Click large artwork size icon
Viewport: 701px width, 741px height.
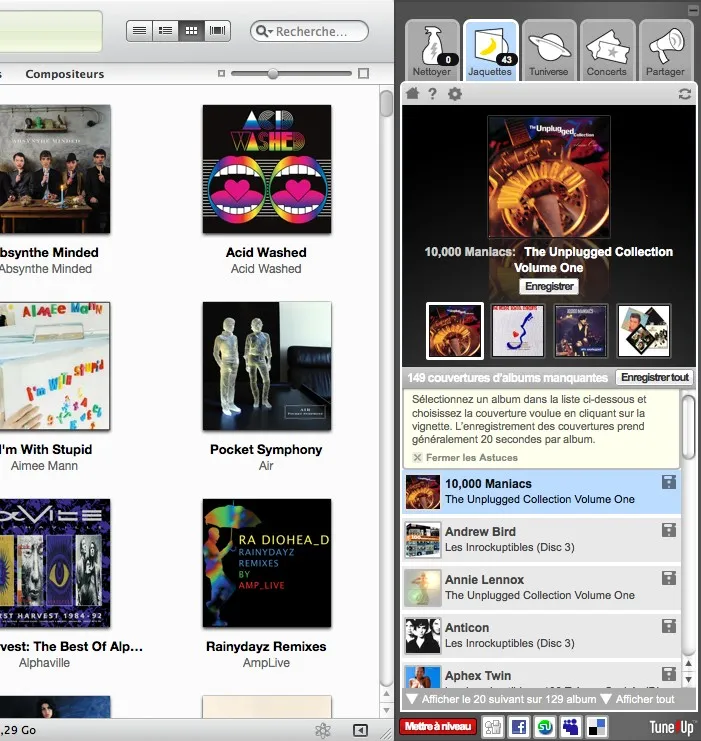(363, 74)
